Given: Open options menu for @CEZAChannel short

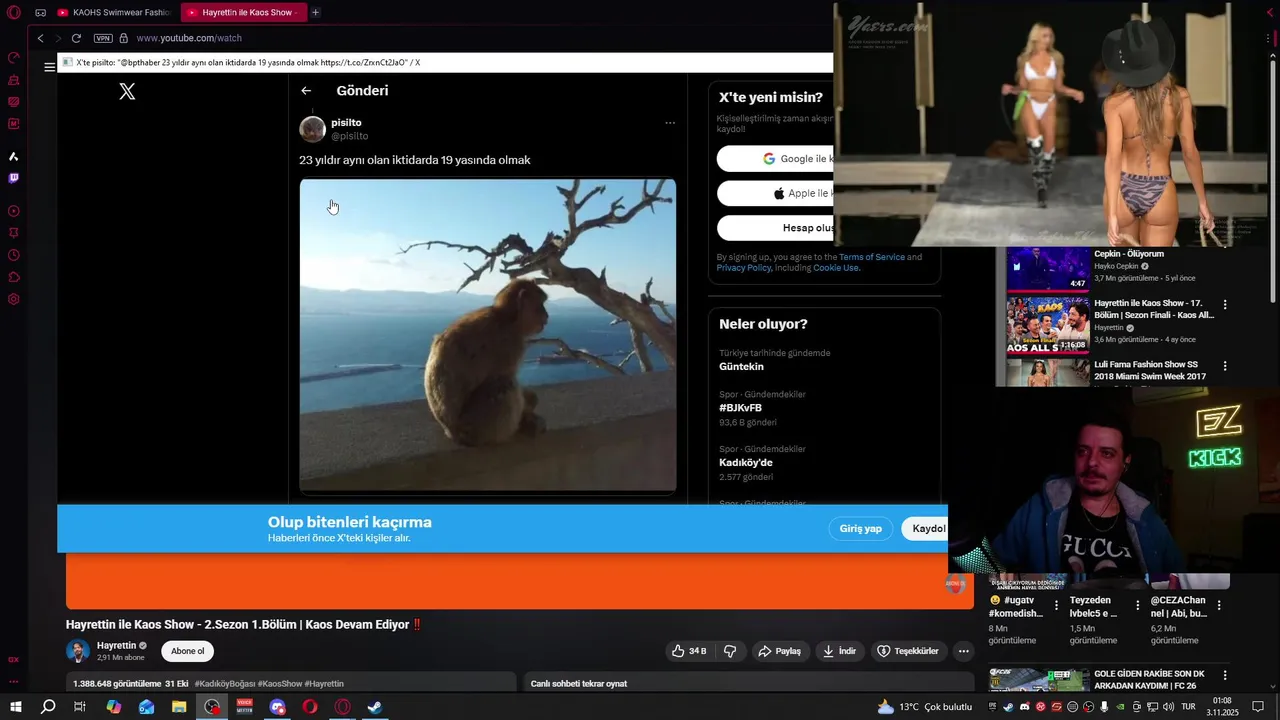Looking at the screenshot, I should click(1219, 606).
